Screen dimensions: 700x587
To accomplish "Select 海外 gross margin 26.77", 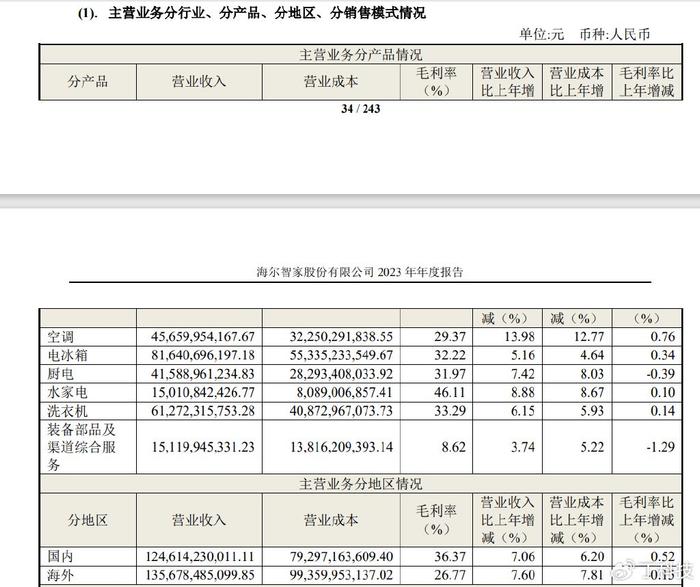I will (450, 575).
